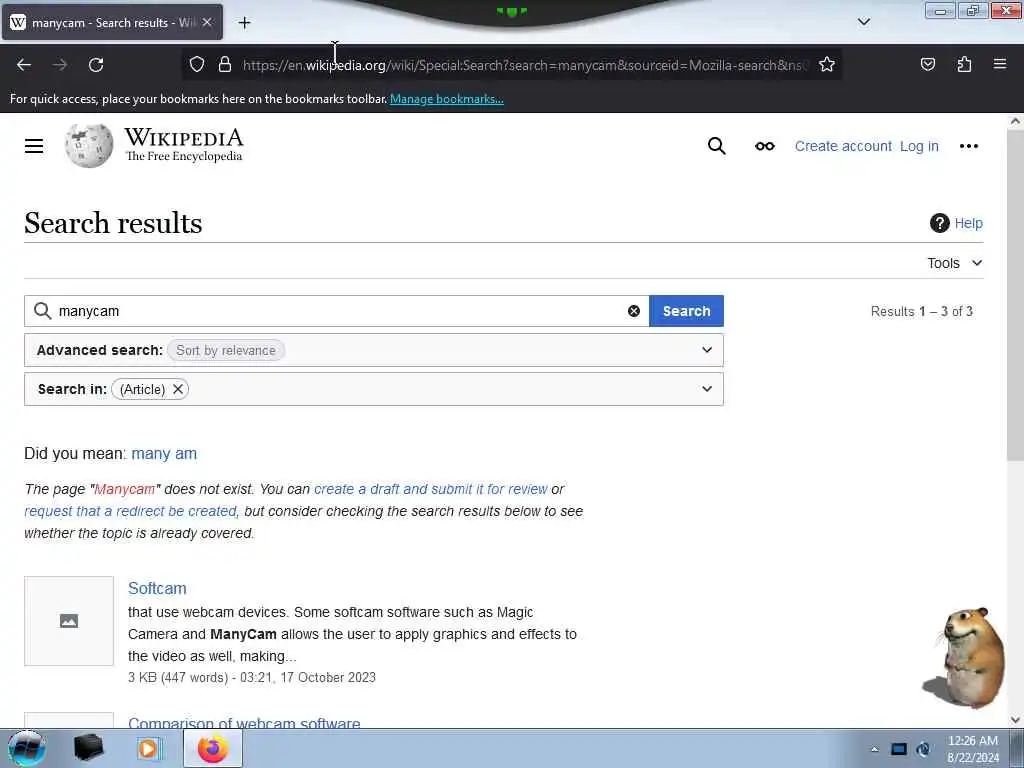1024x768 pixels.
Task: Open the three-dot personal tools menu
Action: (968, 146)
